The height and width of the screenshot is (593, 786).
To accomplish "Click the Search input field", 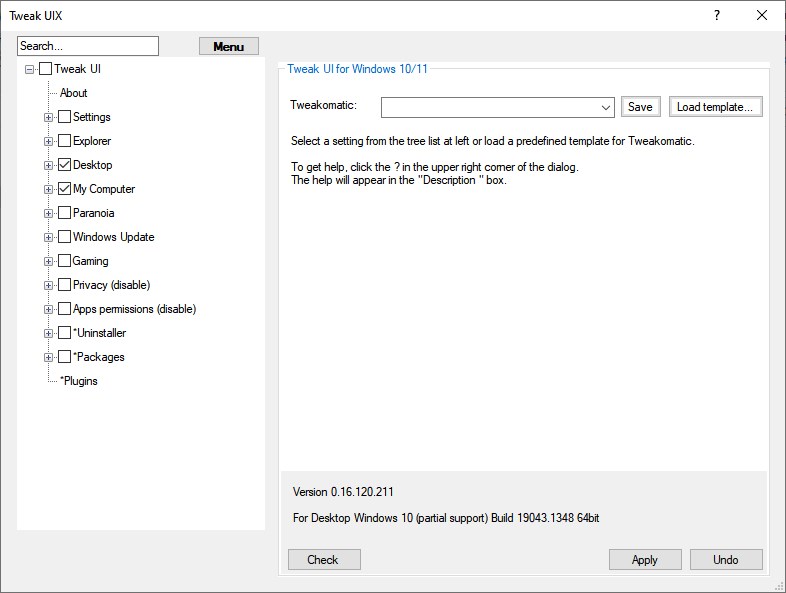I will (88, 46).
